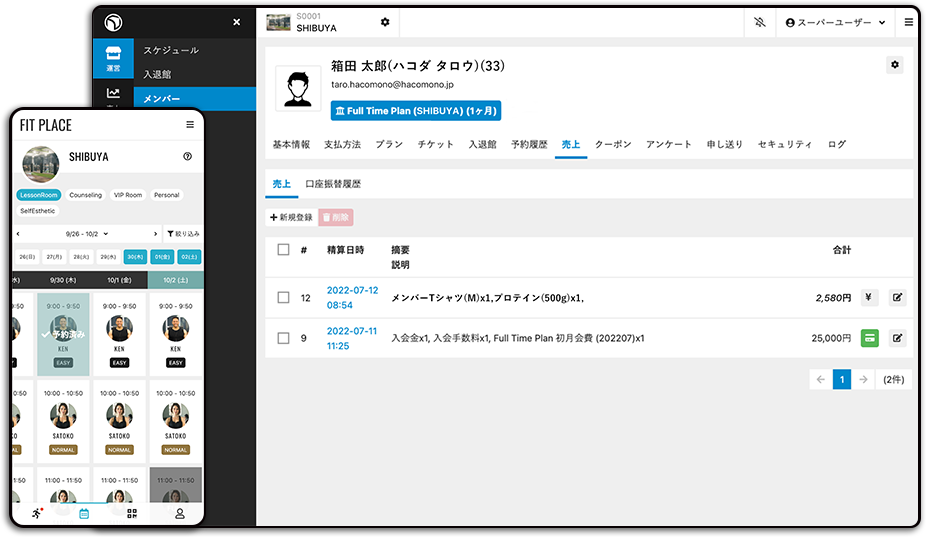Open 2022-07-12 08:54 sale link

coord(352,297)
